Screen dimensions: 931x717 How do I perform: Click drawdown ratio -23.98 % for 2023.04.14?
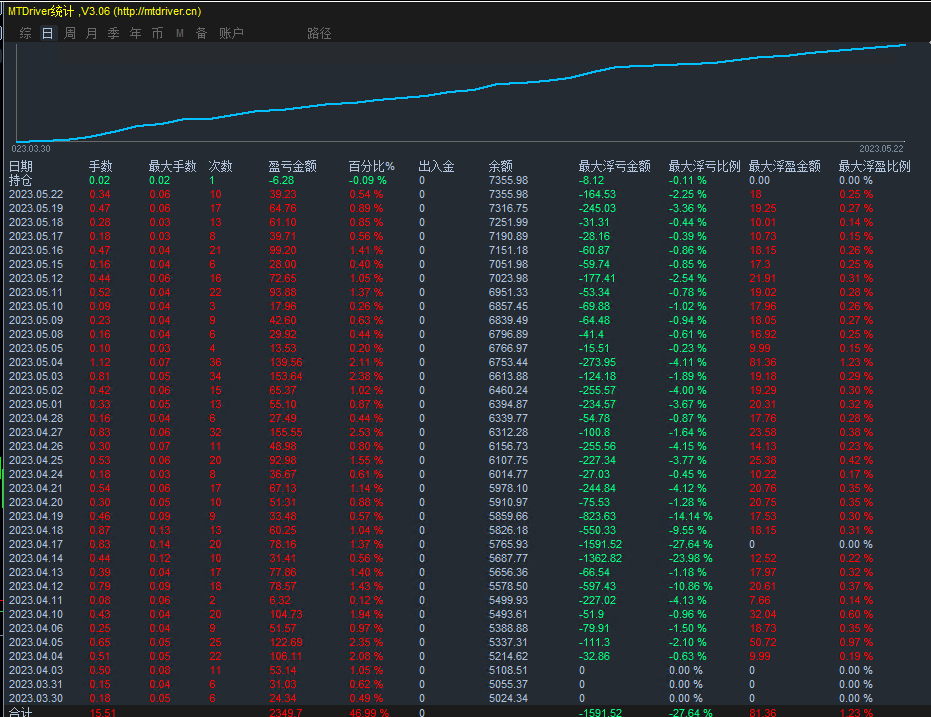pos(691,559)
